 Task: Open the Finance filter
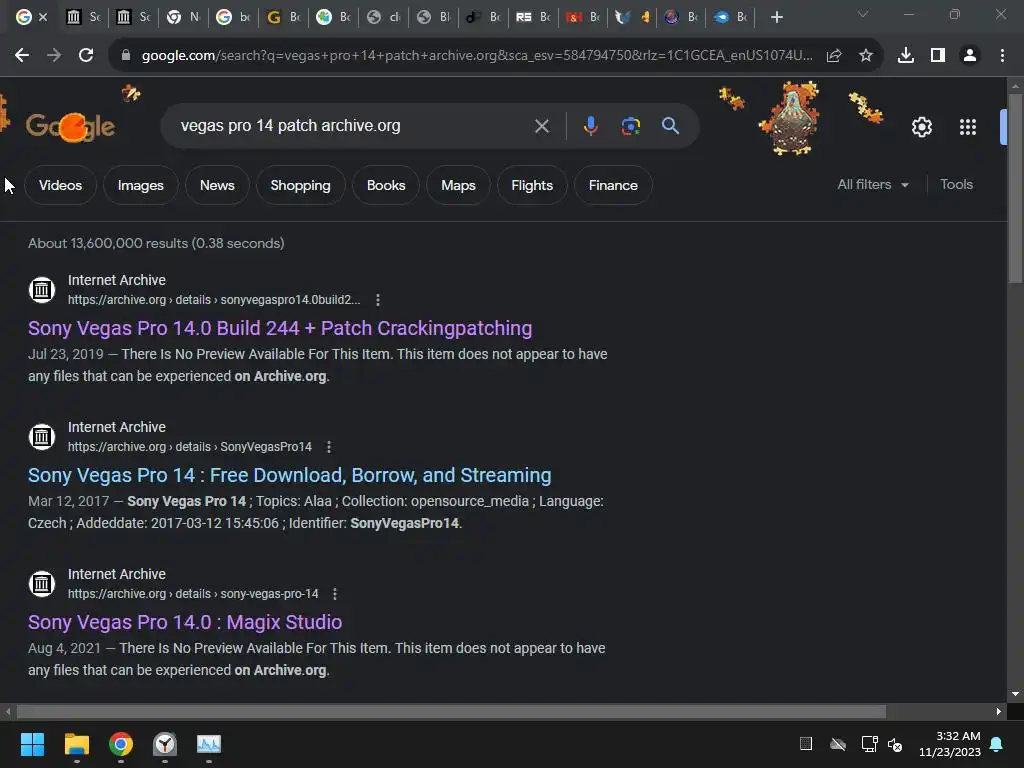[x=613, y=185]
